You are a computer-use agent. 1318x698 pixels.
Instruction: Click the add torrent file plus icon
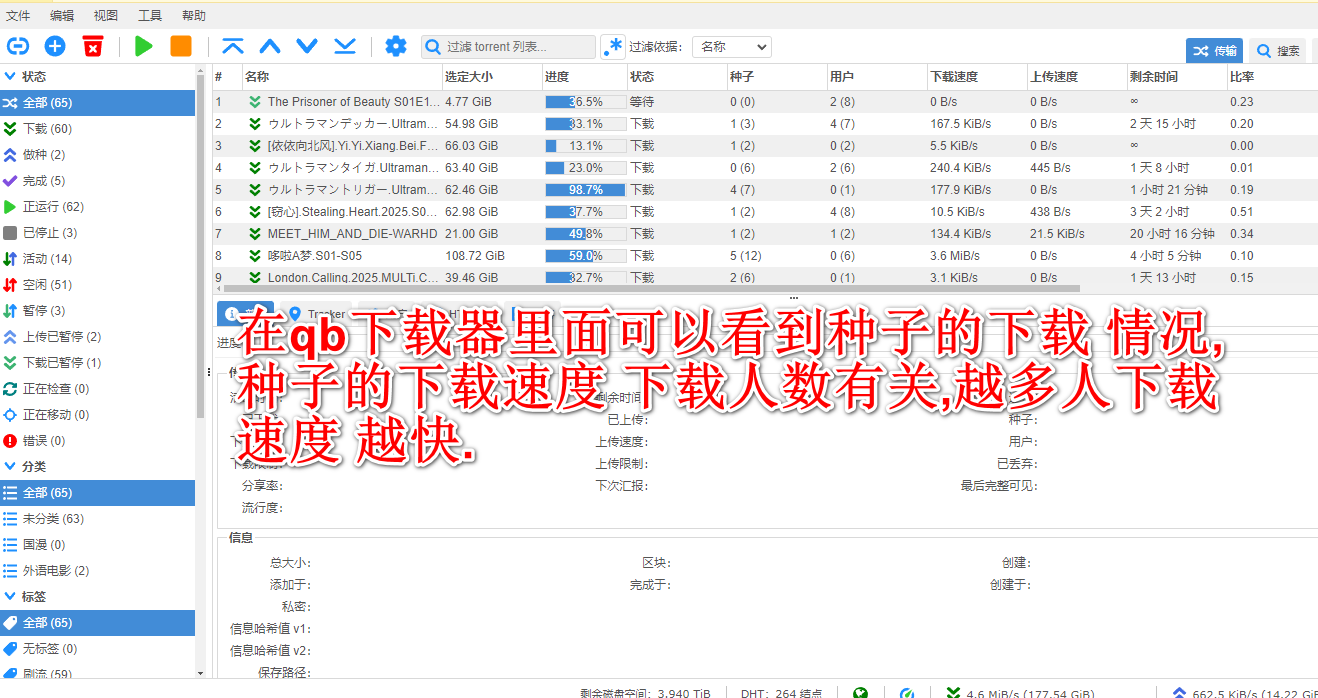point(55,46)
